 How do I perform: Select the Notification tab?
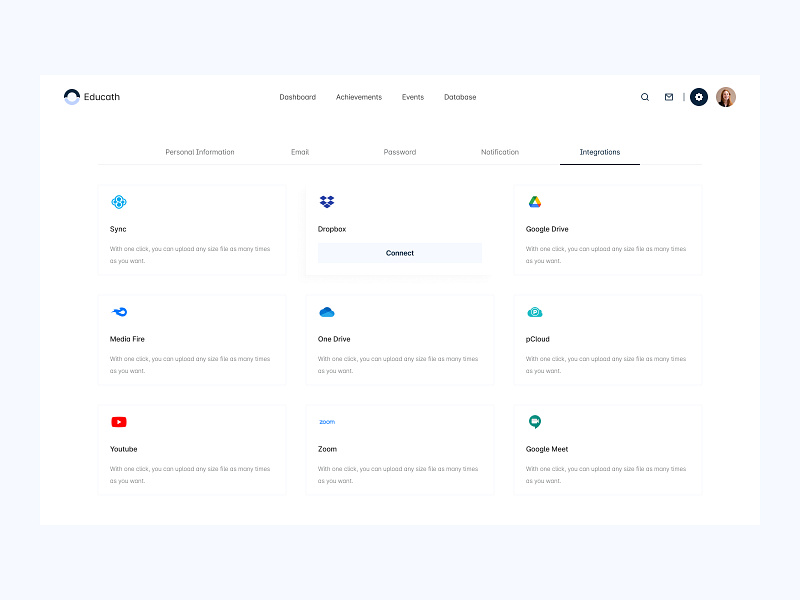500,152
